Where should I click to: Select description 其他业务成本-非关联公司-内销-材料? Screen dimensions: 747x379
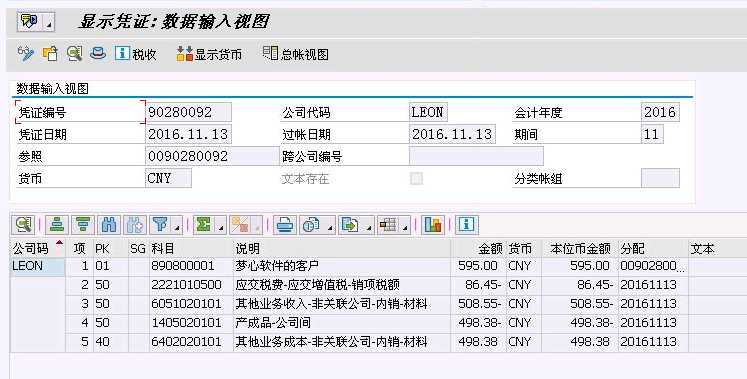[x=342, y=342]
